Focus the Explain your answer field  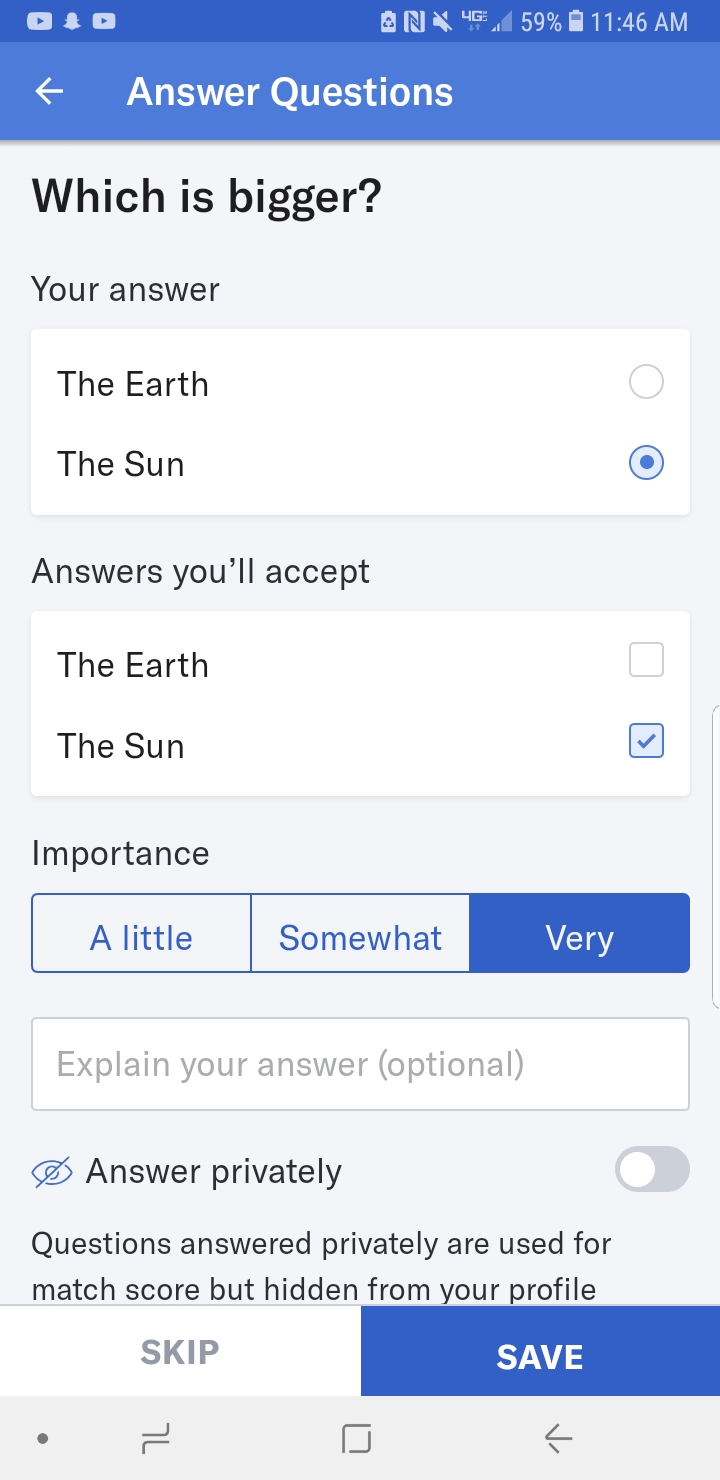click(360, 1064)
